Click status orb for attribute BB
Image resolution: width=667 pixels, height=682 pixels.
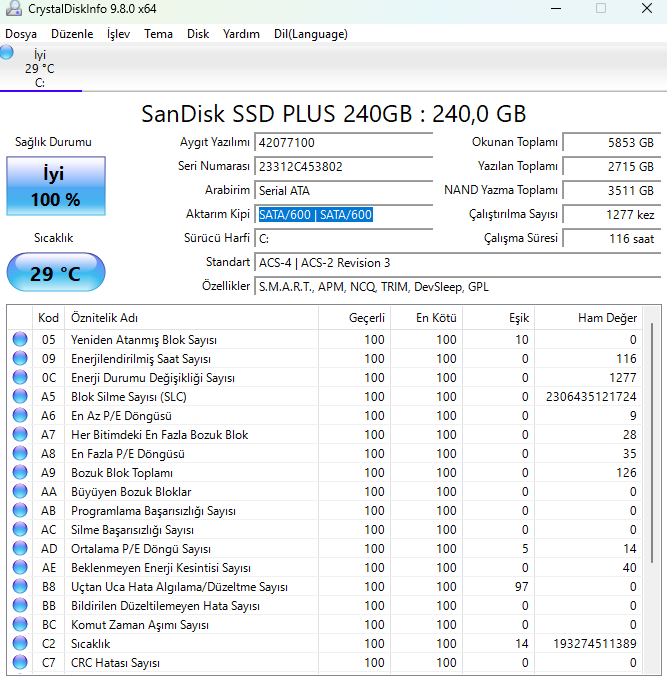[x=20, y=605]
